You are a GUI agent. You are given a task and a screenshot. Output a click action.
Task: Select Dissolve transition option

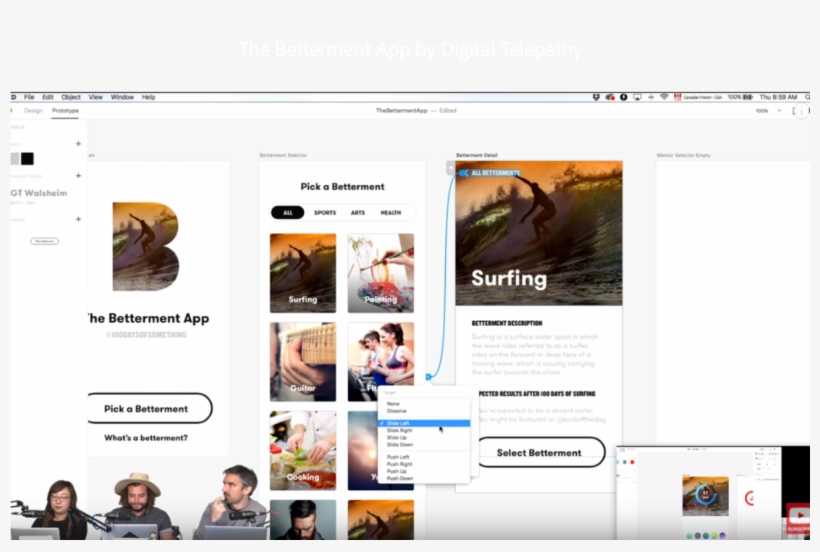424,411
